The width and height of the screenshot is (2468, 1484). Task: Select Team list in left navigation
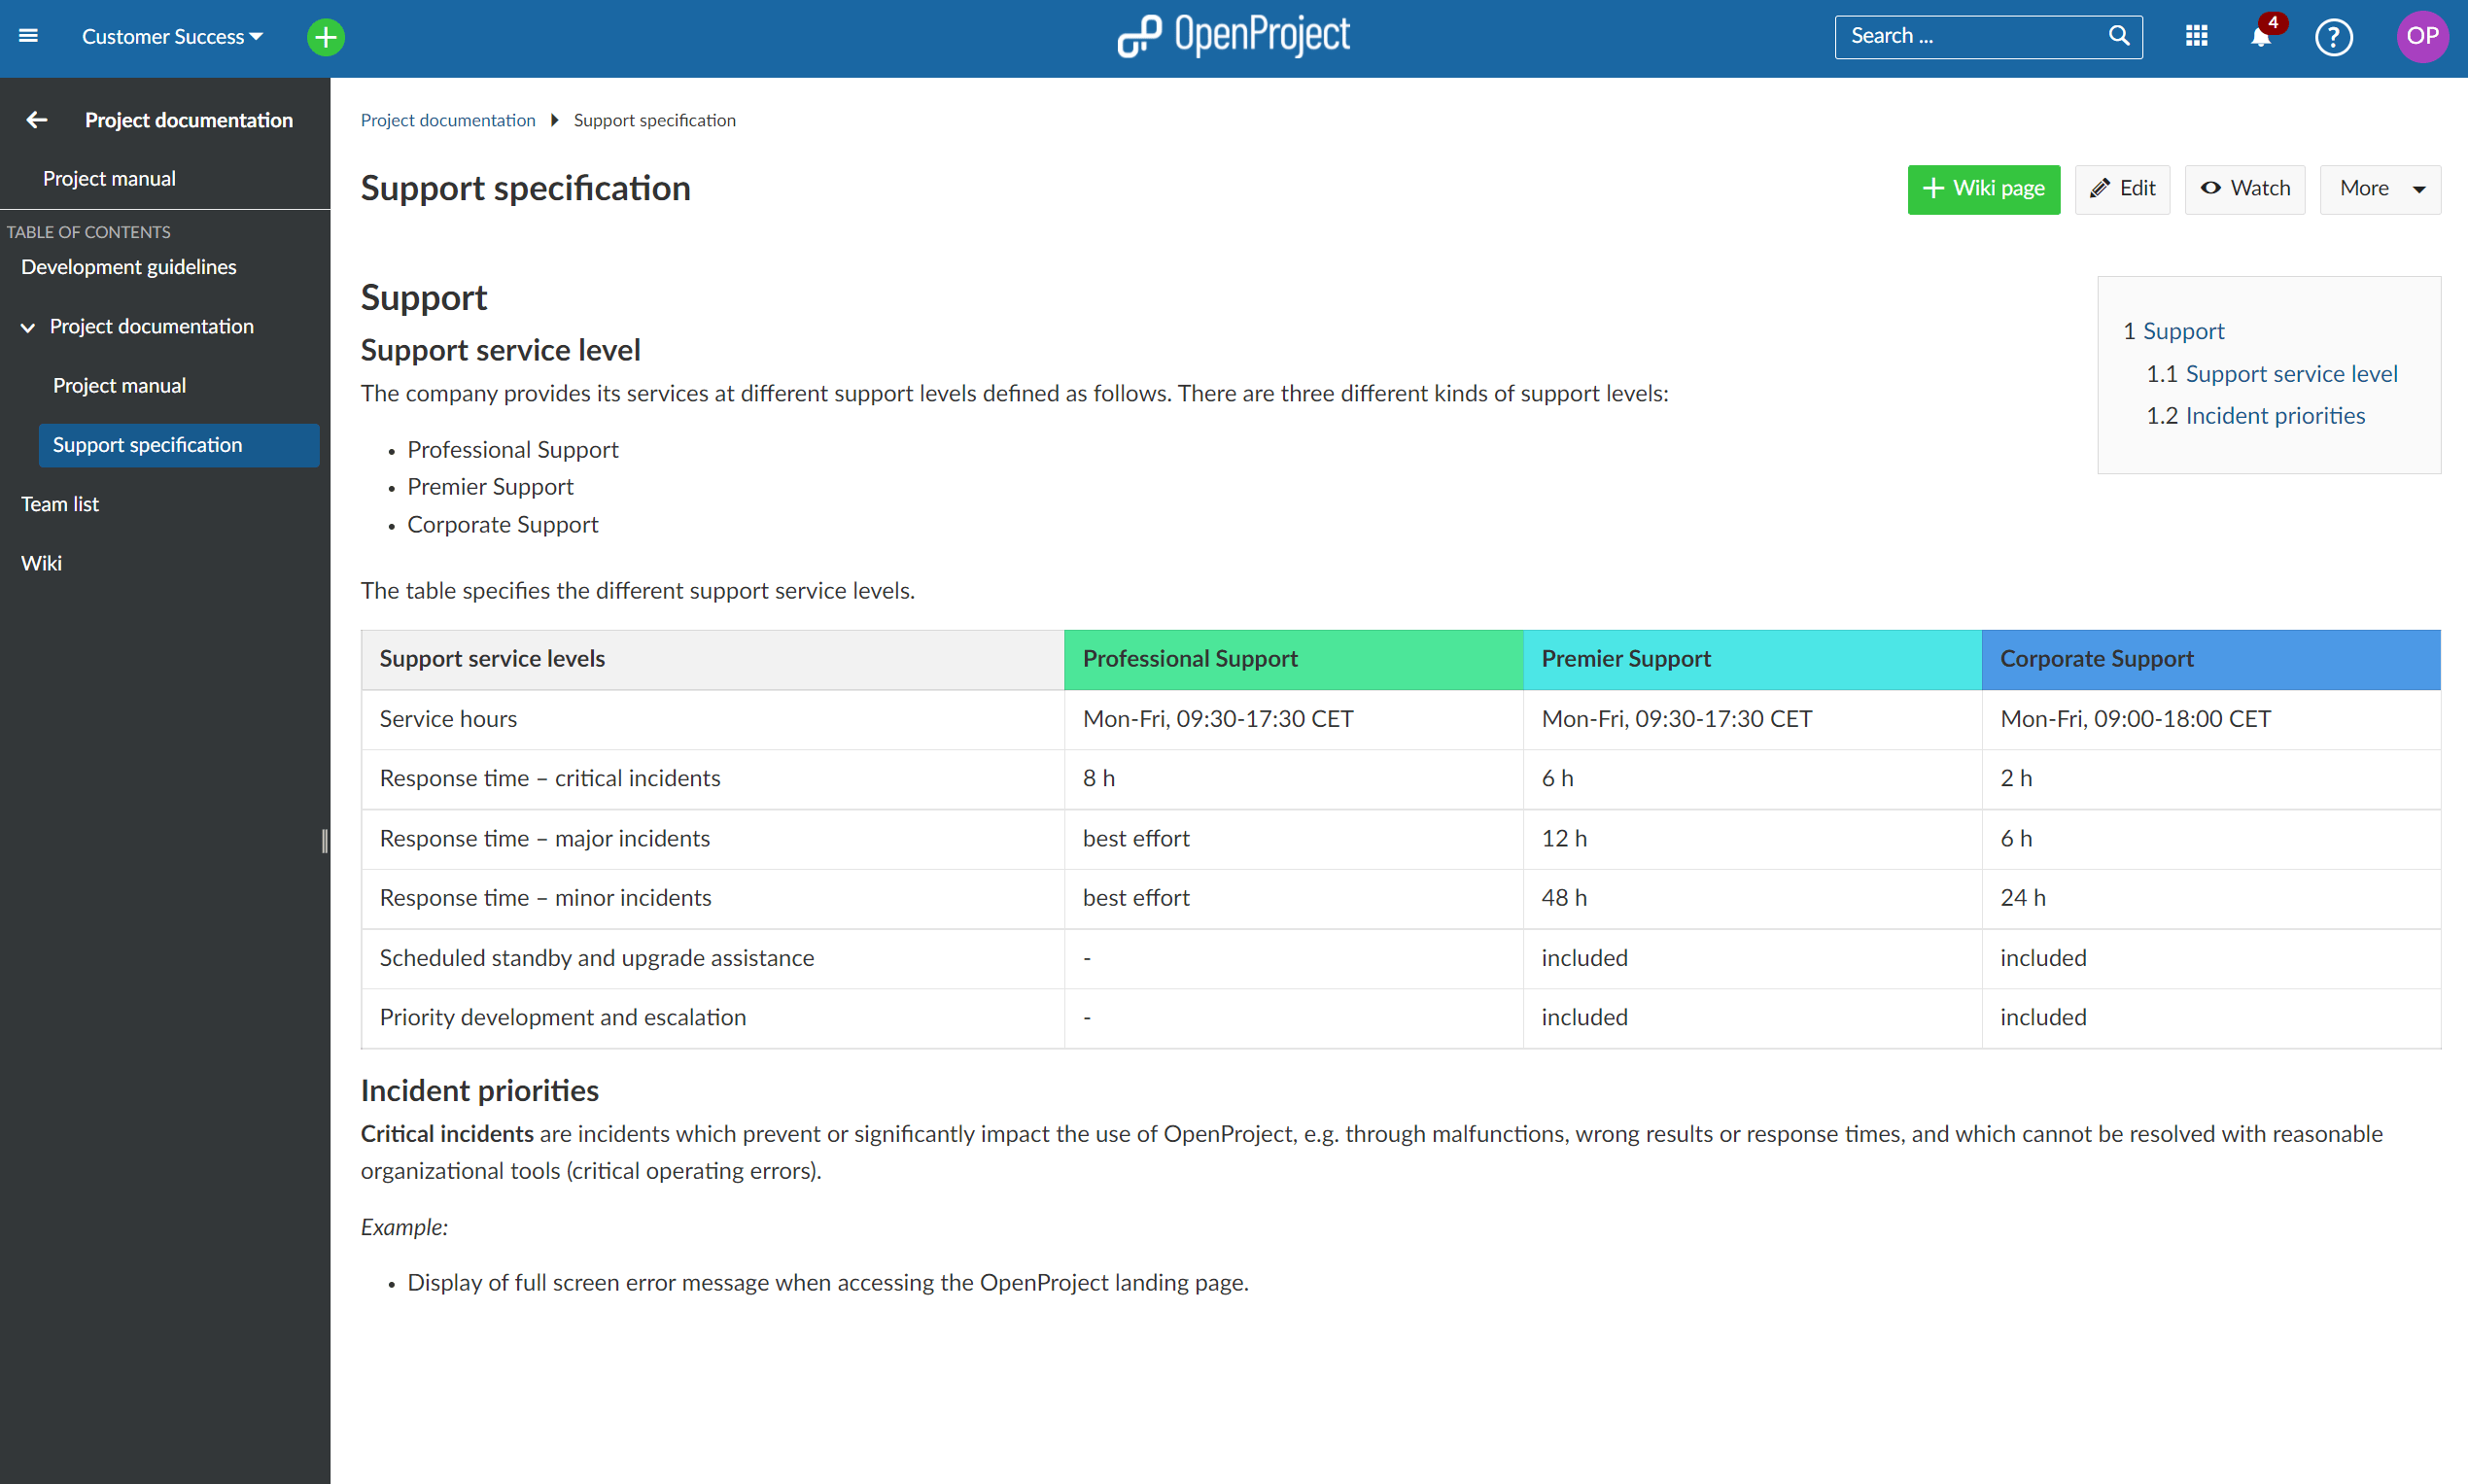[58, 504]
